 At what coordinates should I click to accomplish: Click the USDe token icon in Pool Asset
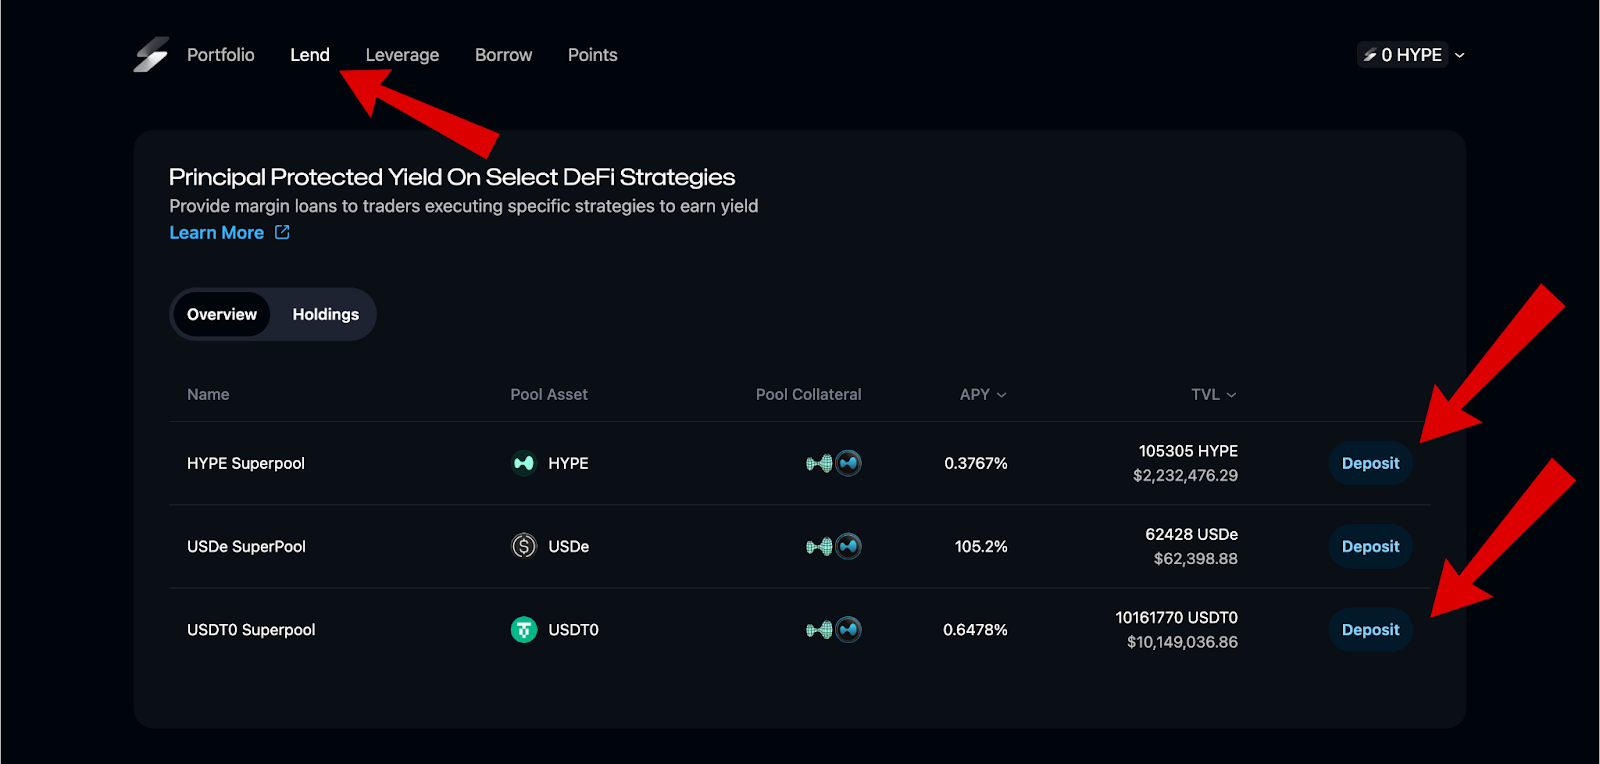point(524,546)
